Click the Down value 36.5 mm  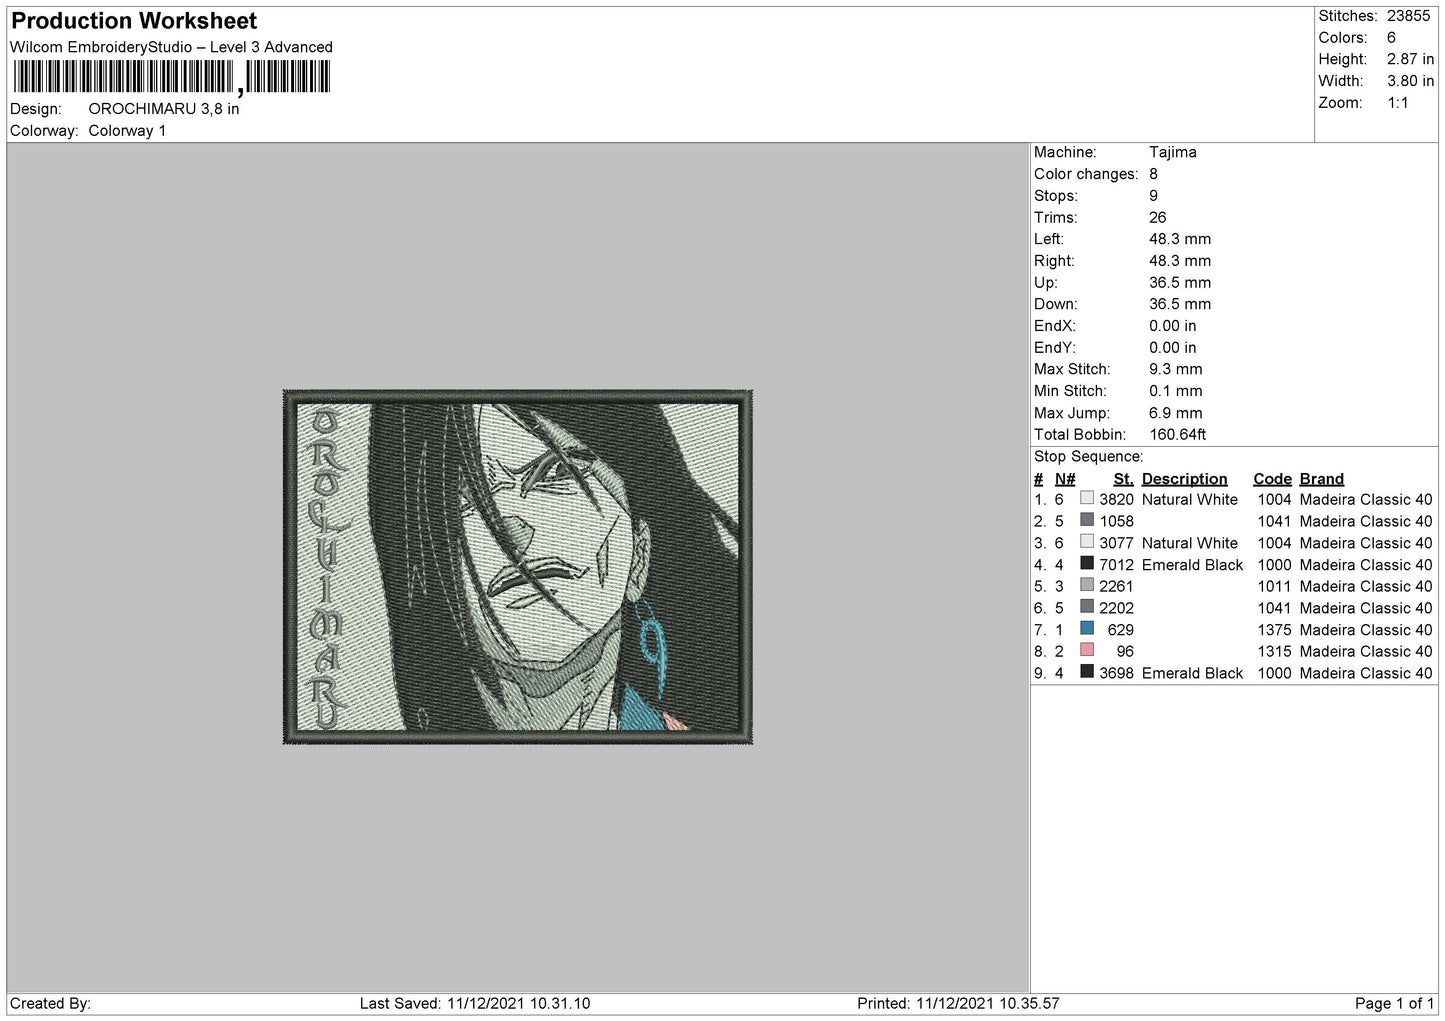point(1179,304)
